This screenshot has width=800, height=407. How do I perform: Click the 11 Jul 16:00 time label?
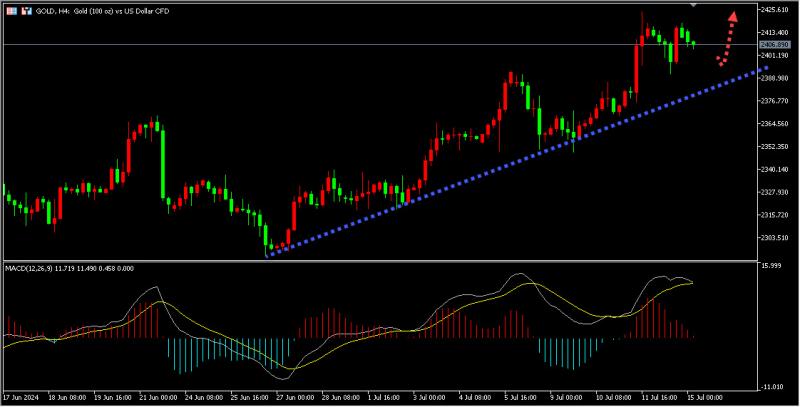tap(660, 397)
